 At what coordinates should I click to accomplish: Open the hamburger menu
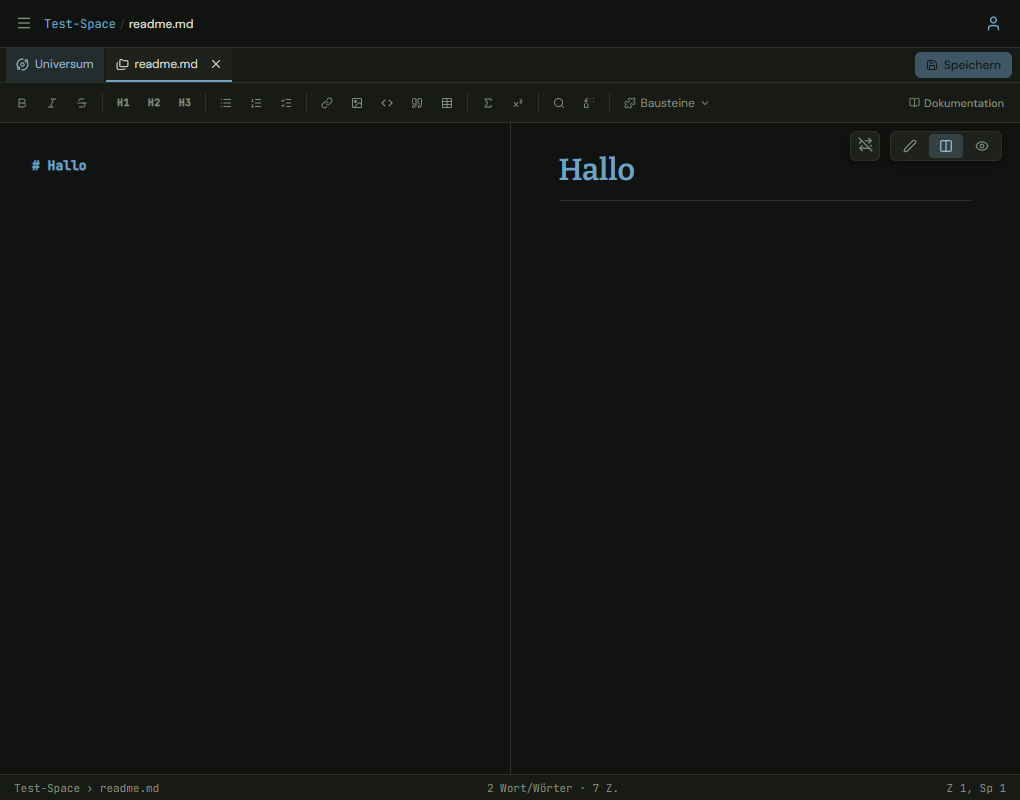(x=24, y=23)
